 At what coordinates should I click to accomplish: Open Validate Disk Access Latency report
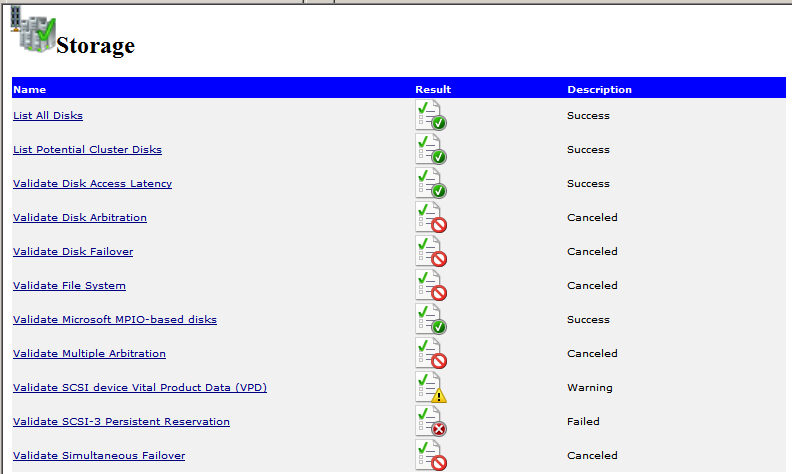[92, 183]
